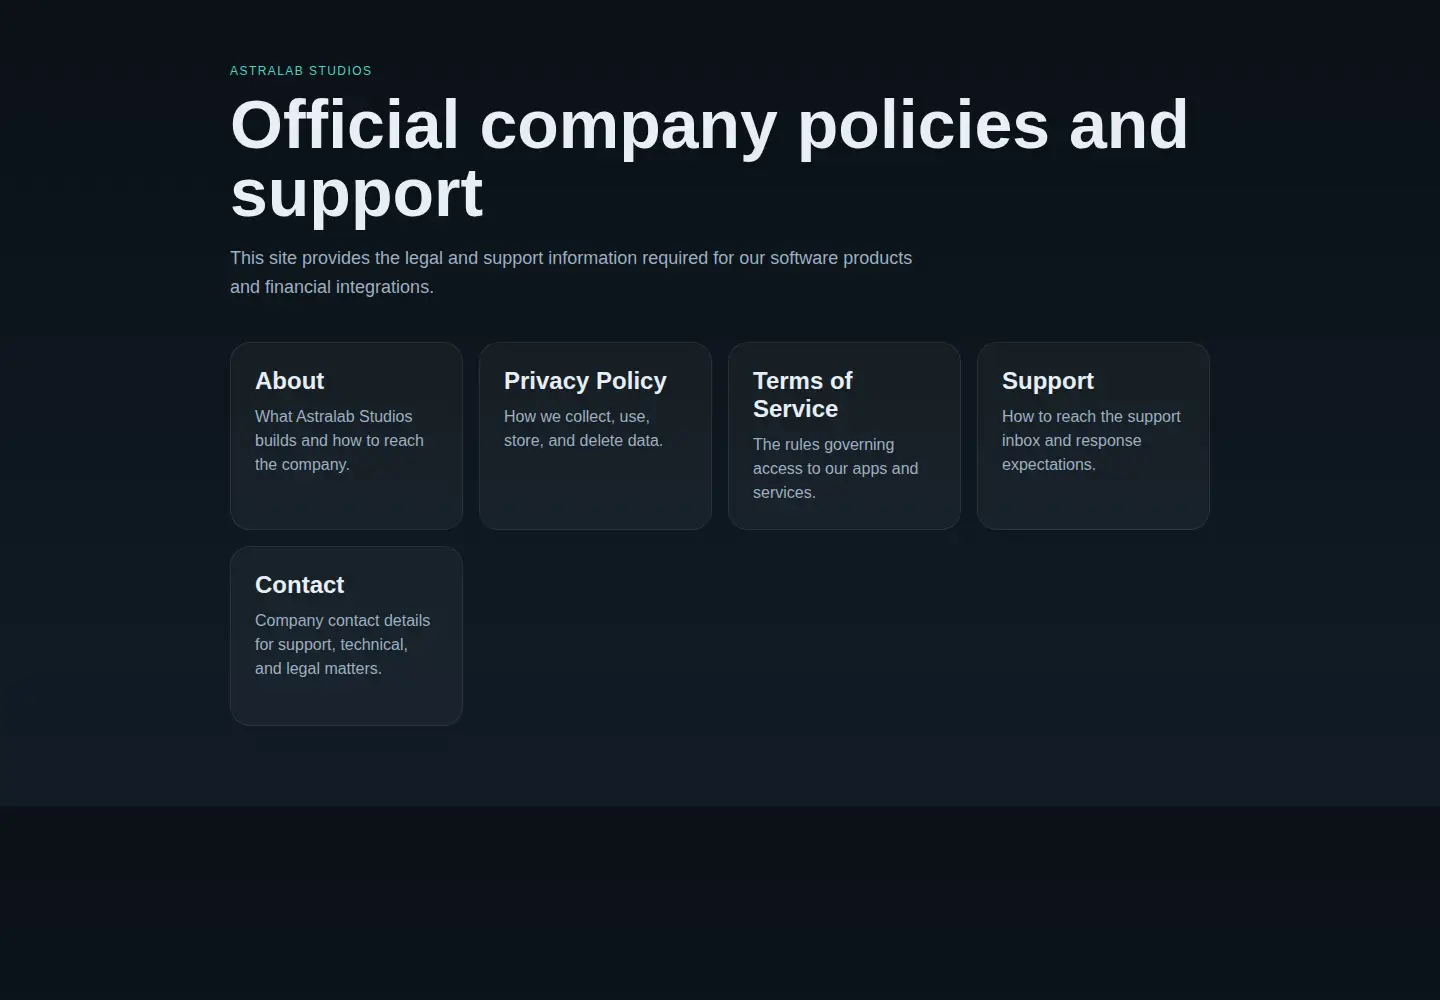Image resolution: width=1440 pixels, height=1000 pixels.
Task: Click the paragraph starting "This site provides"
Action: click(571, 272)
